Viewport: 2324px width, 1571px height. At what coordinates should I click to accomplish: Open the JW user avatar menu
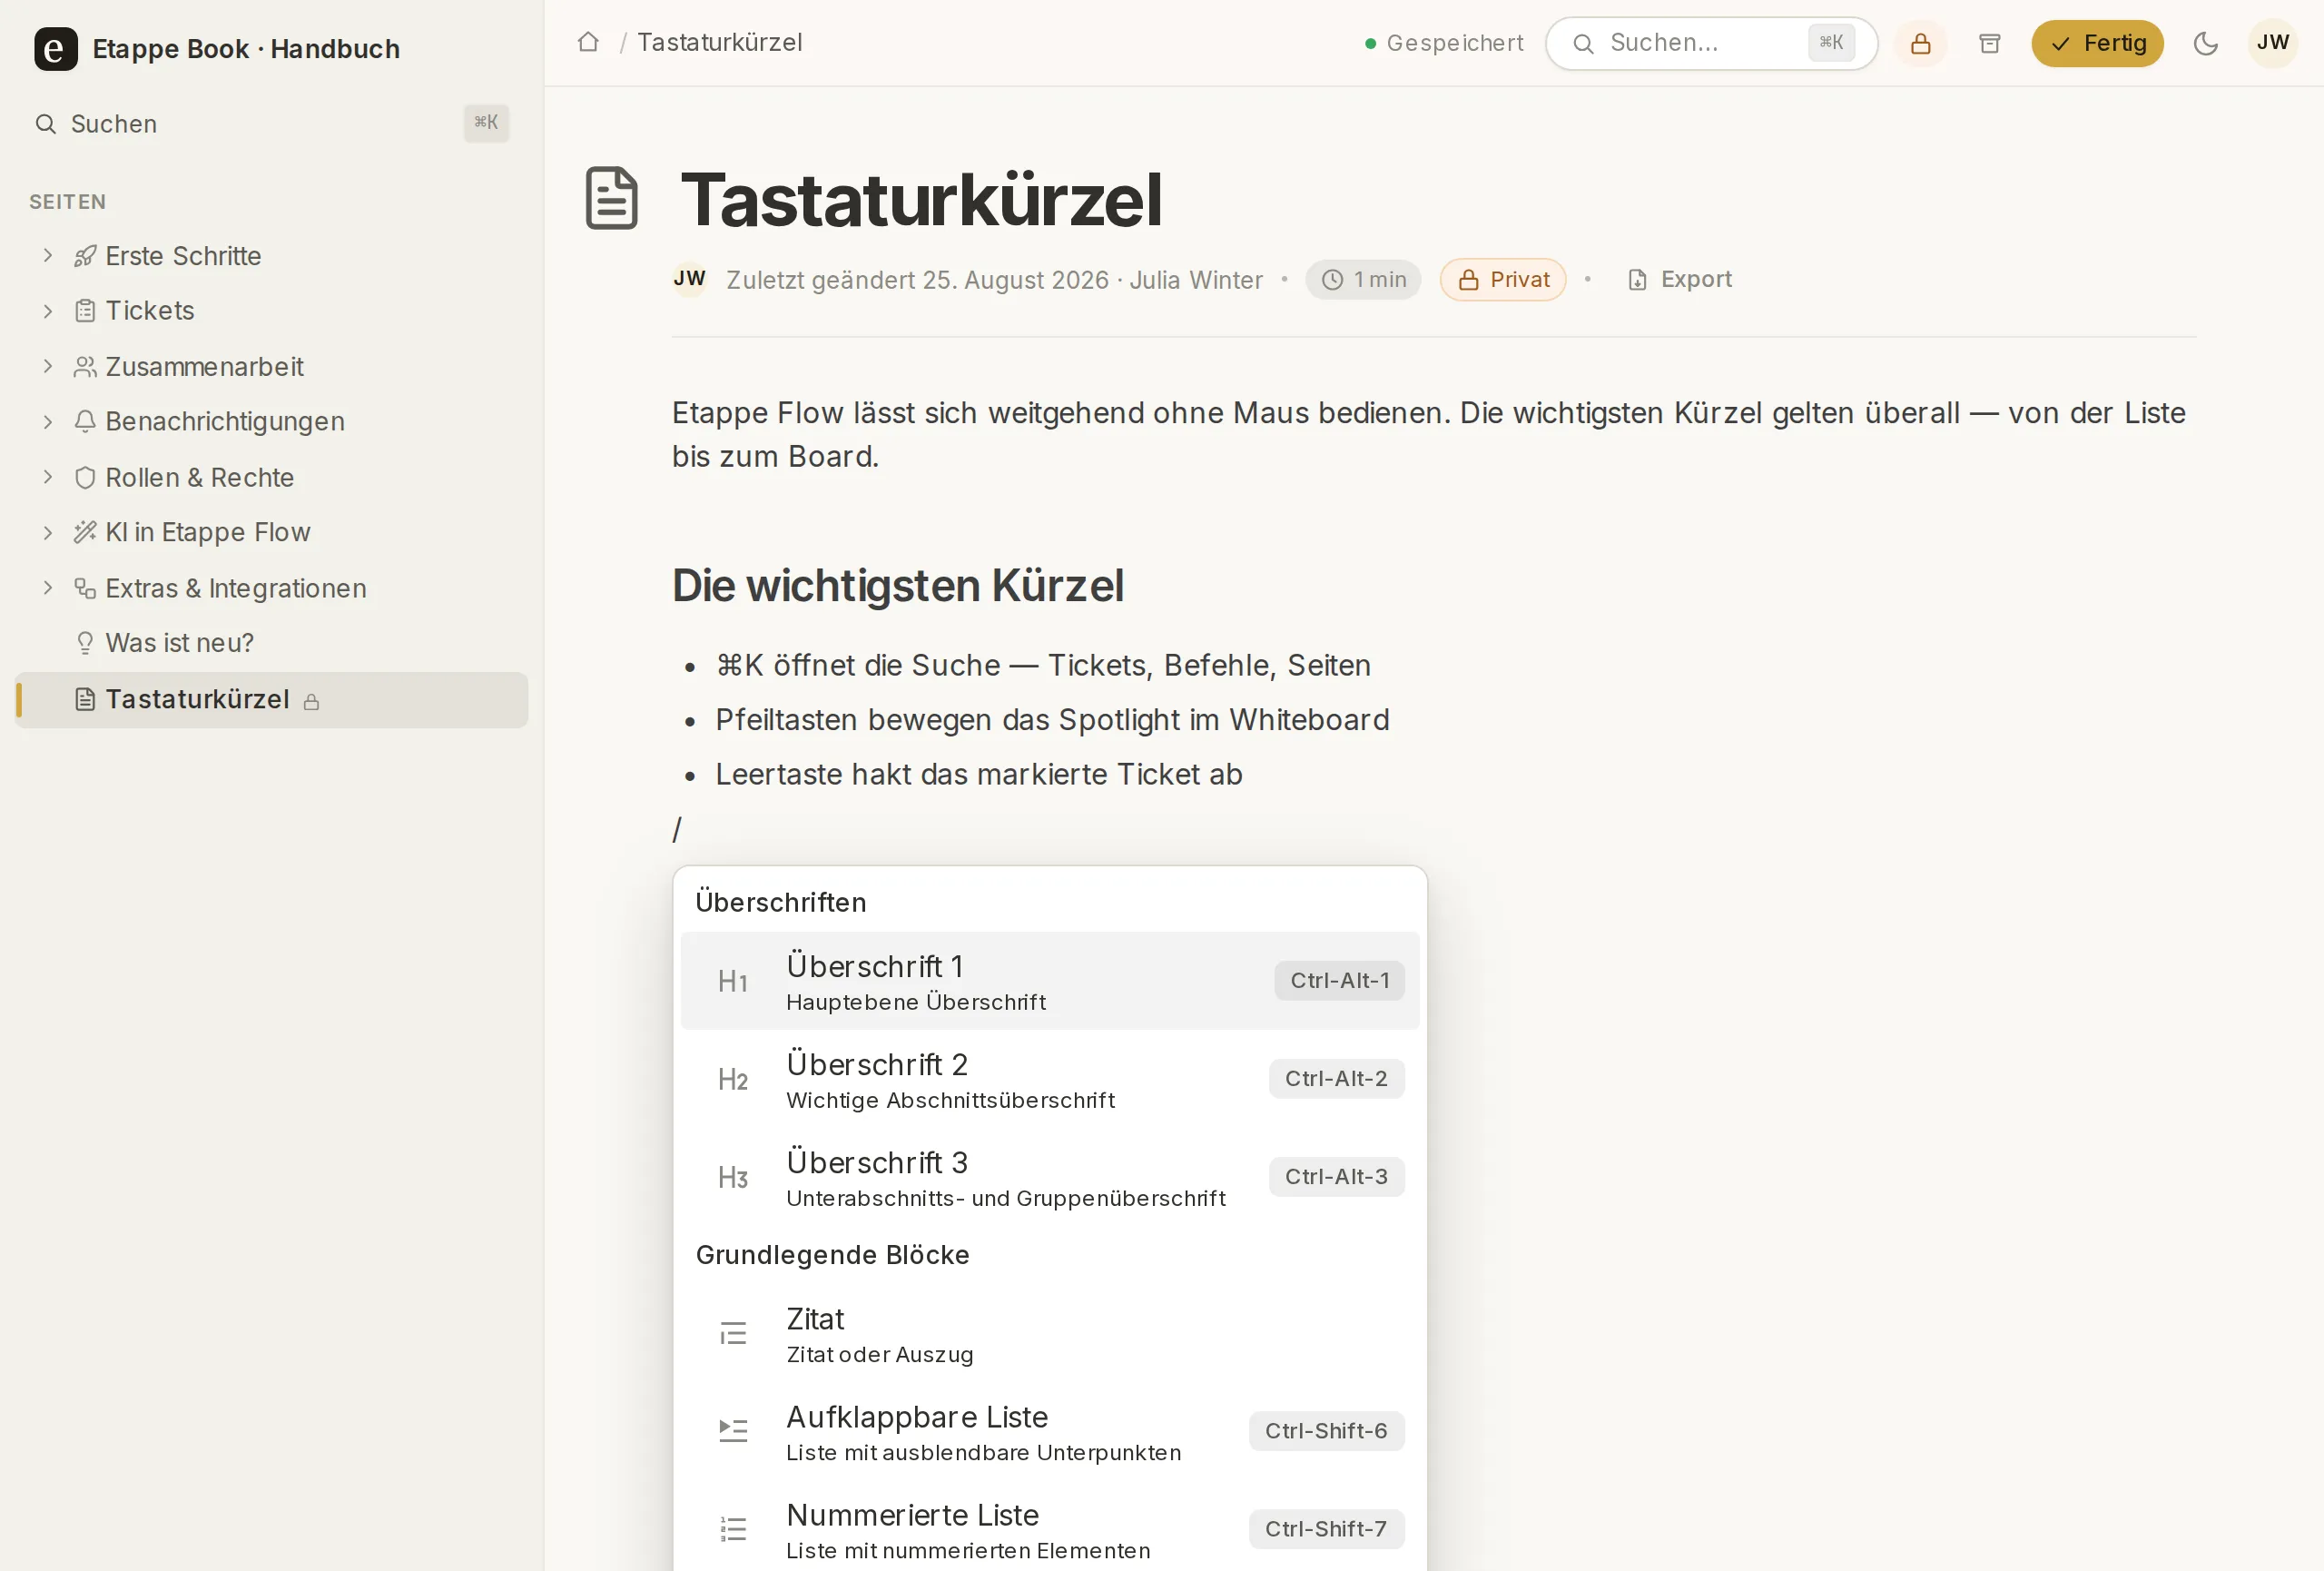point(2272,43)
